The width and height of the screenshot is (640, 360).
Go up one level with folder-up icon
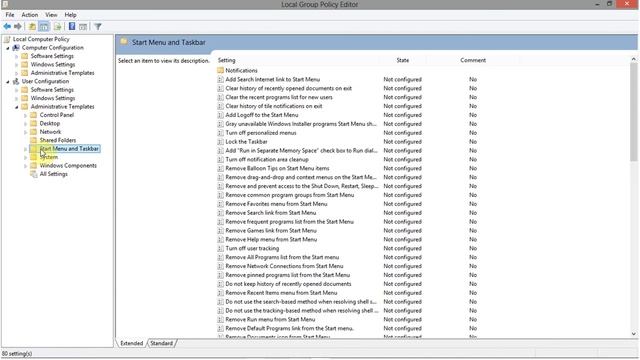pos(32,27)
